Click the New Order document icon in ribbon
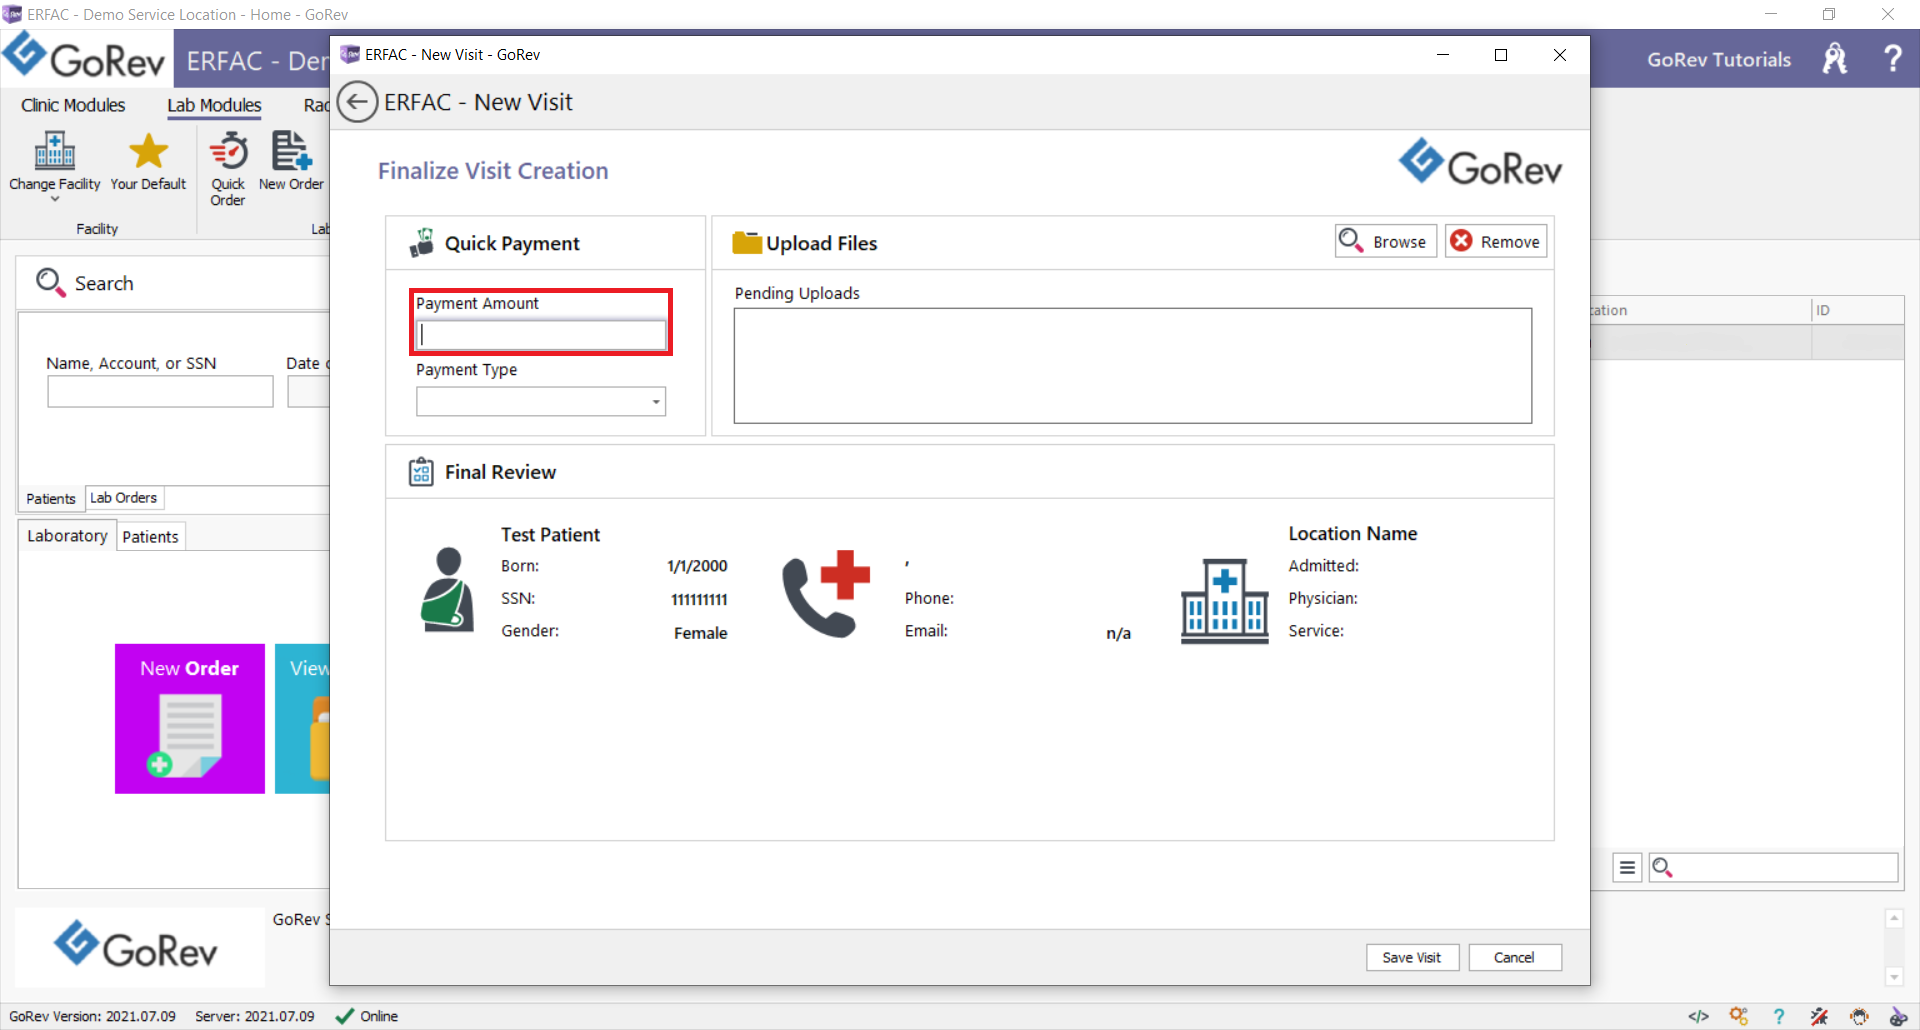The height and width of the screenshot is (1030, 1920). coord(291,151)
